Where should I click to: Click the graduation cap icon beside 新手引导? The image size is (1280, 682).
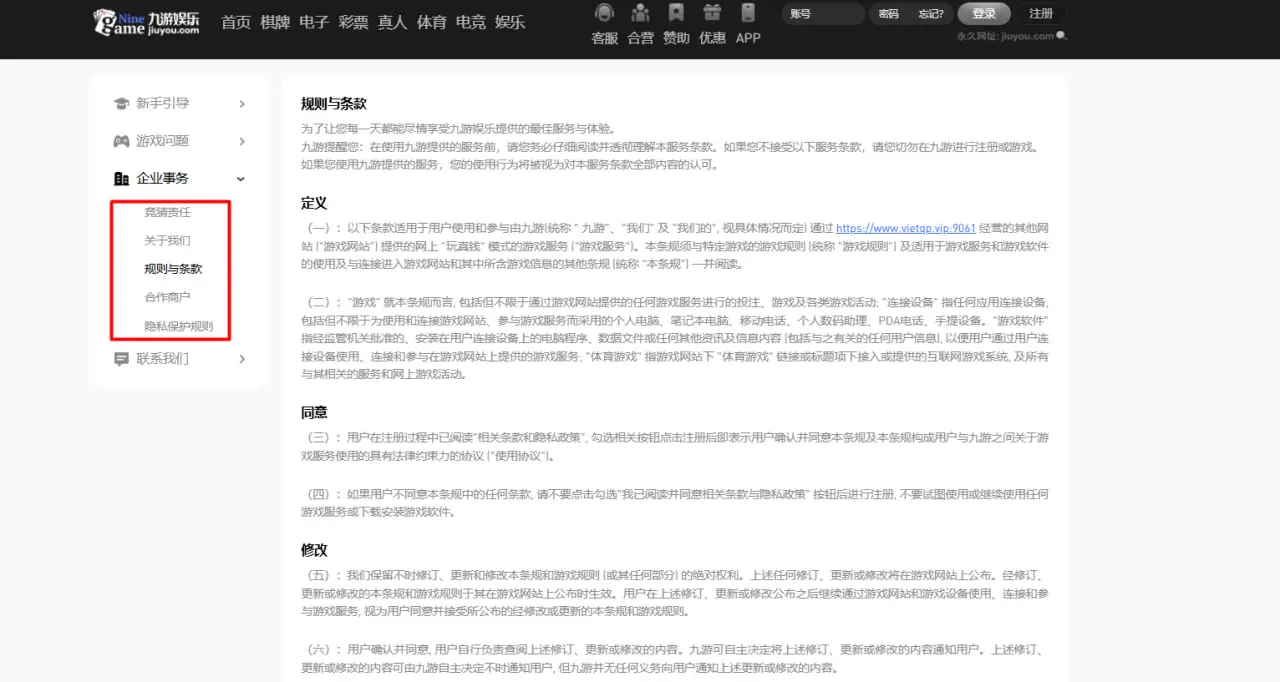(x=120, y=102)
